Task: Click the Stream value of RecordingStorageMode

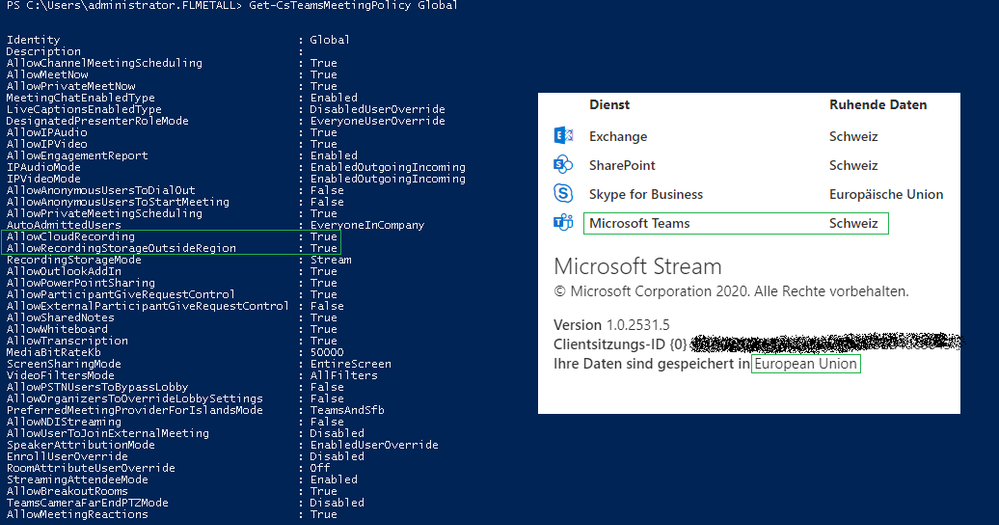Action: (331, 259)
